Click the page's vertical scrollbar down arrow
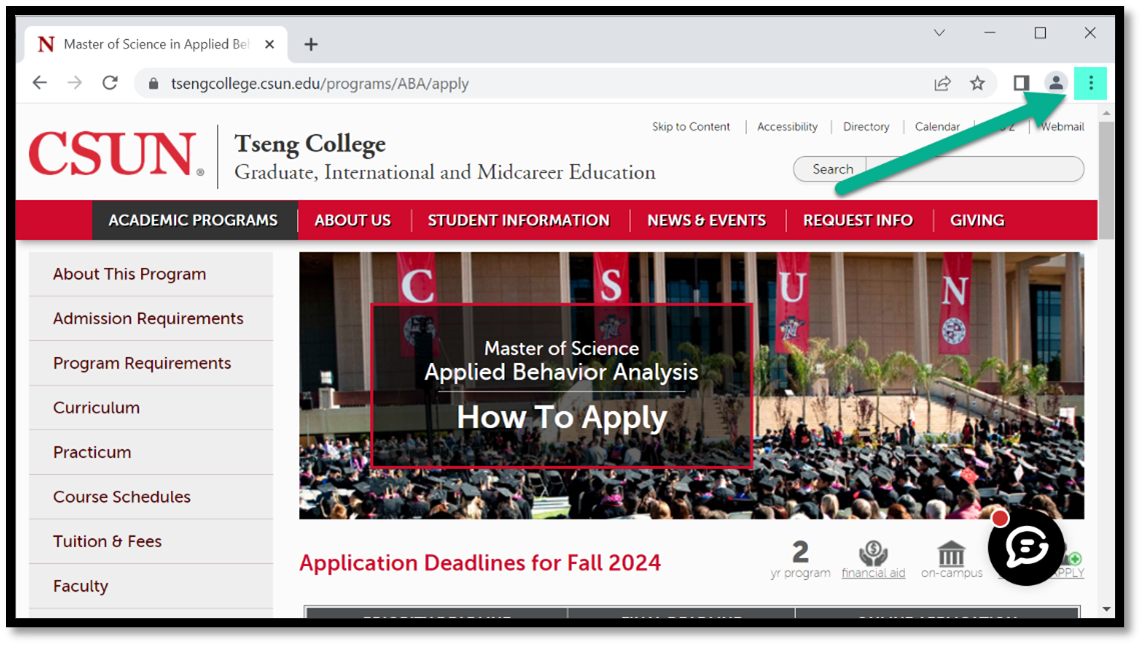The height and width of the screenshot is (646, 1143). (x=1106, y=608)
